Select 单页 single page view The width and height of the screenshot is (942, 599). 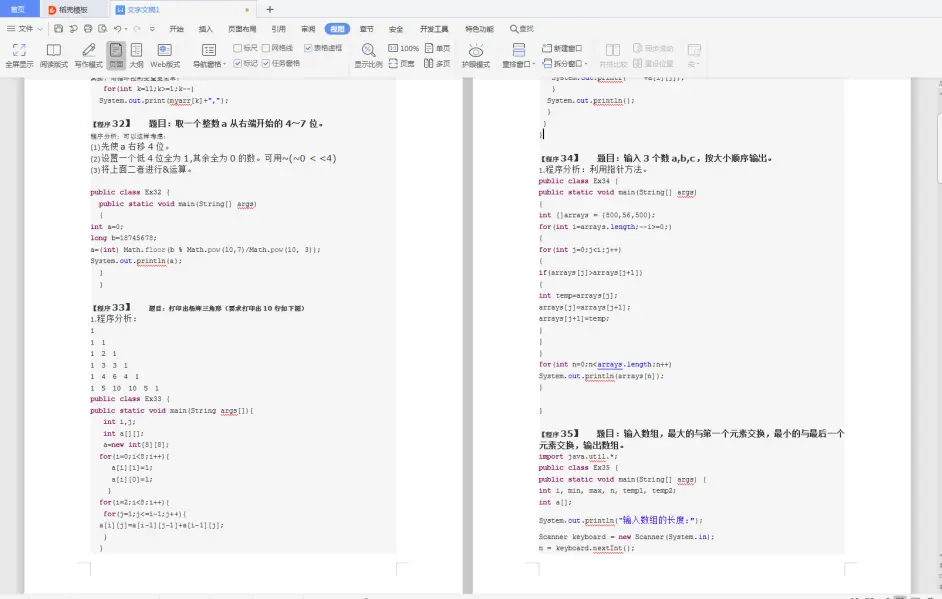pos(437,48)
